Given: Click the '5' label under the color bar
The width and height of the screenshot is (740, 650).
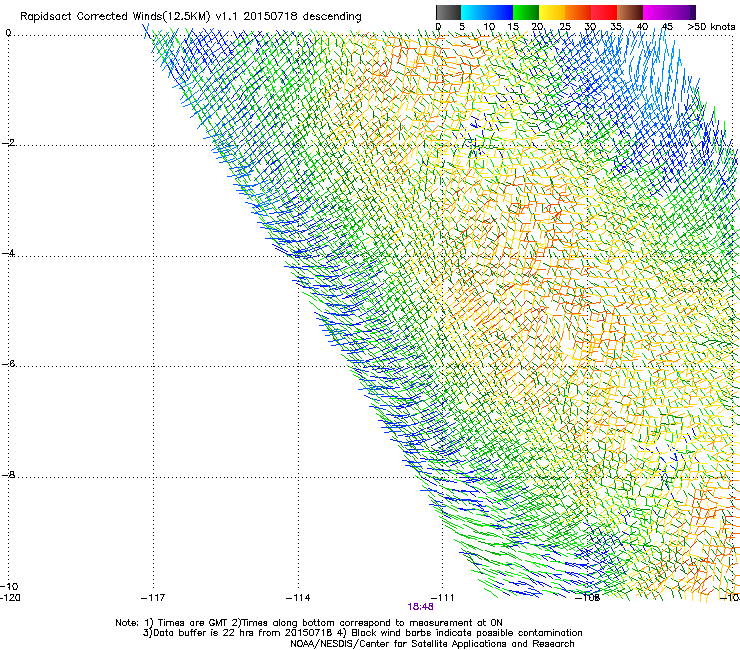Looking at the screenshot, I should point(462,27).
